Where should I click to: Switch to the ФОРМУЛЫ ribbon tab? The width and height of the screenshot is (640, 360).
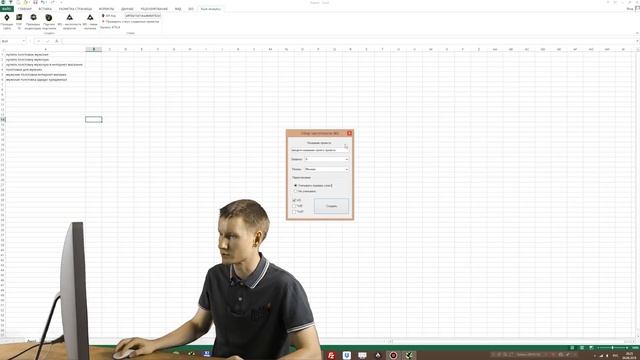[x=107, y=9]
